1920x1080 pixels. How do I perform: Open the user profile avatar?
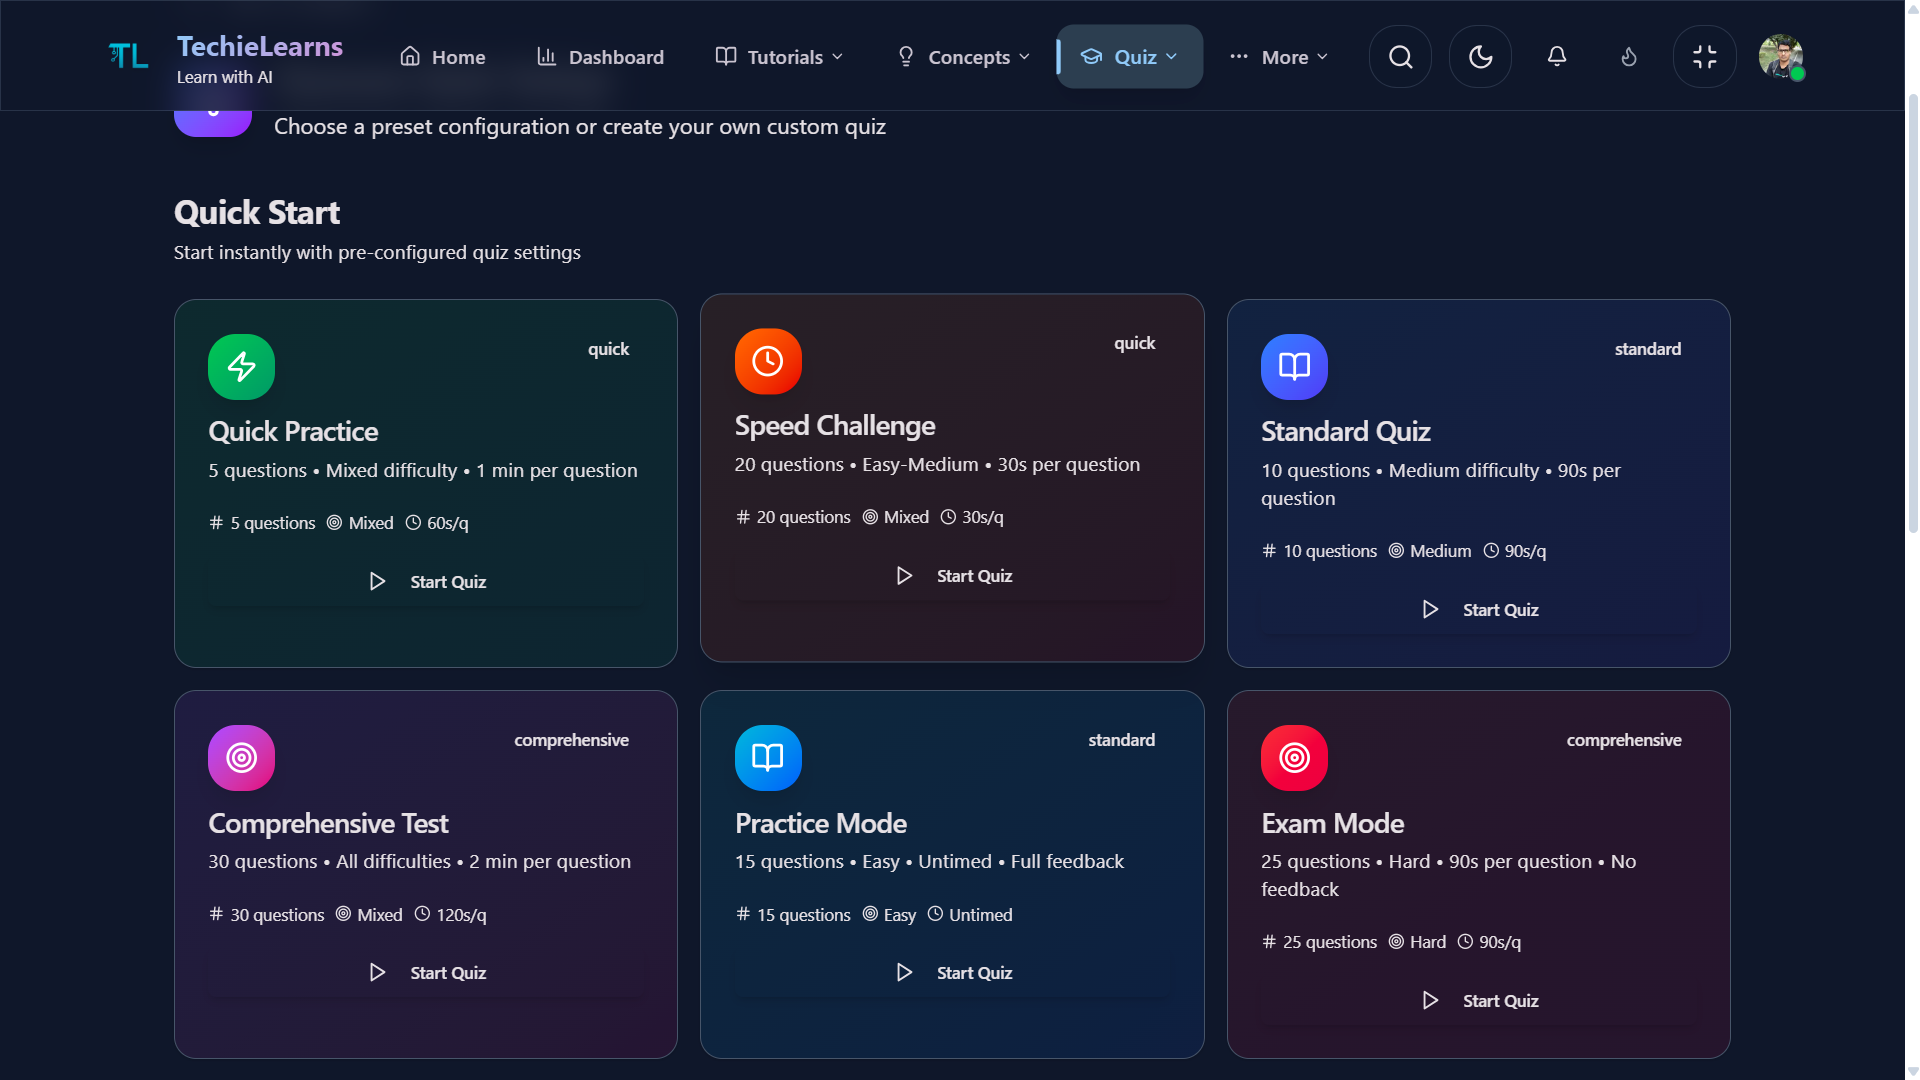tap(1782, 57)
